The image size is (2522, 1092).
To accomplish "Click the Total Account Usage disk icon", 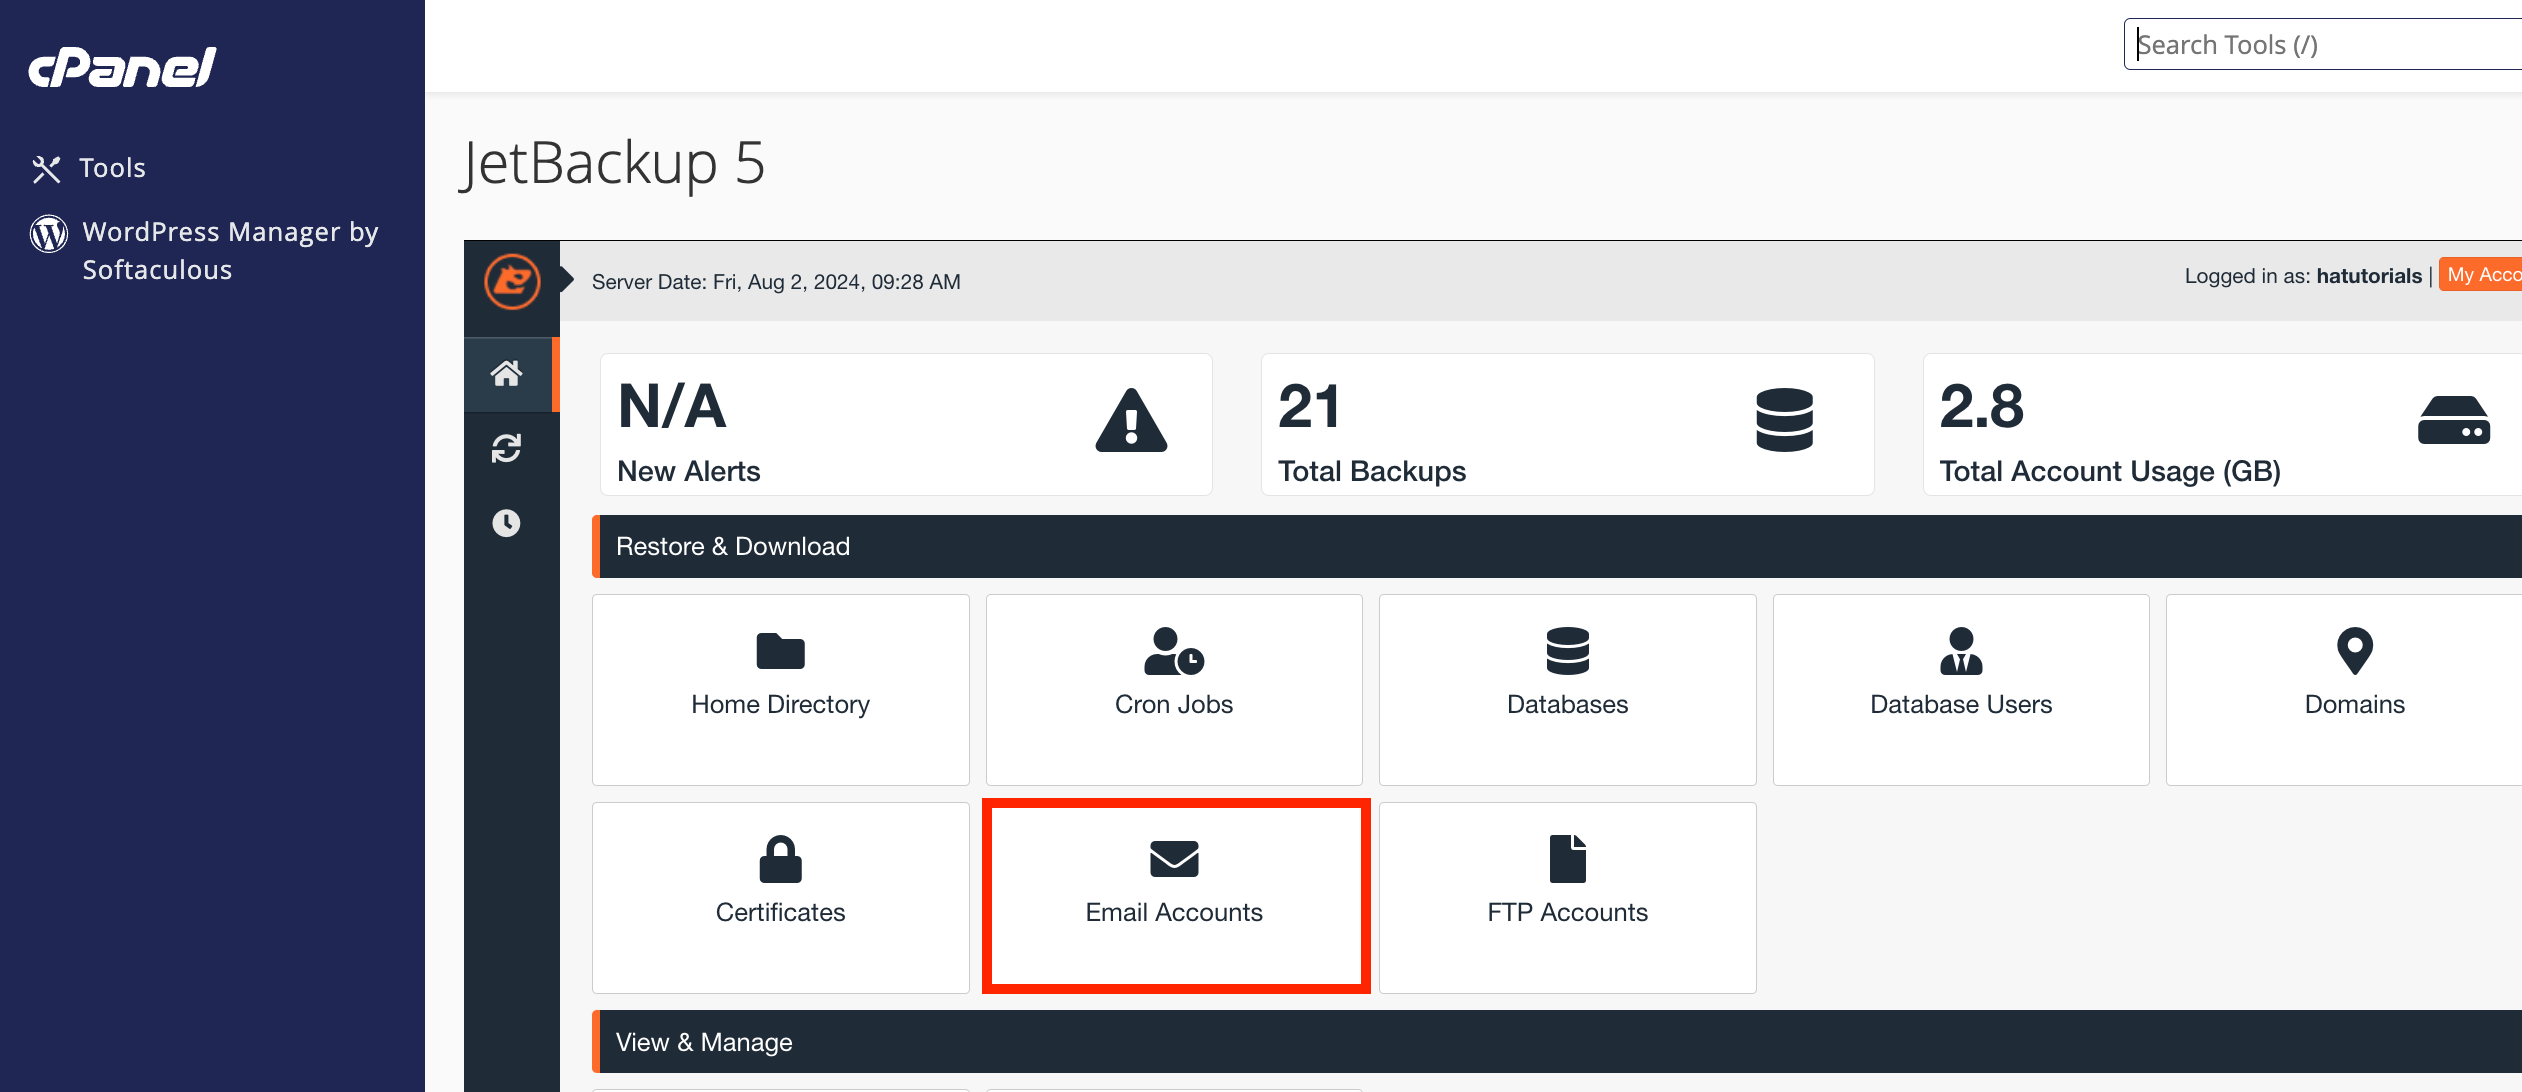I will (x=2454, y=420).
